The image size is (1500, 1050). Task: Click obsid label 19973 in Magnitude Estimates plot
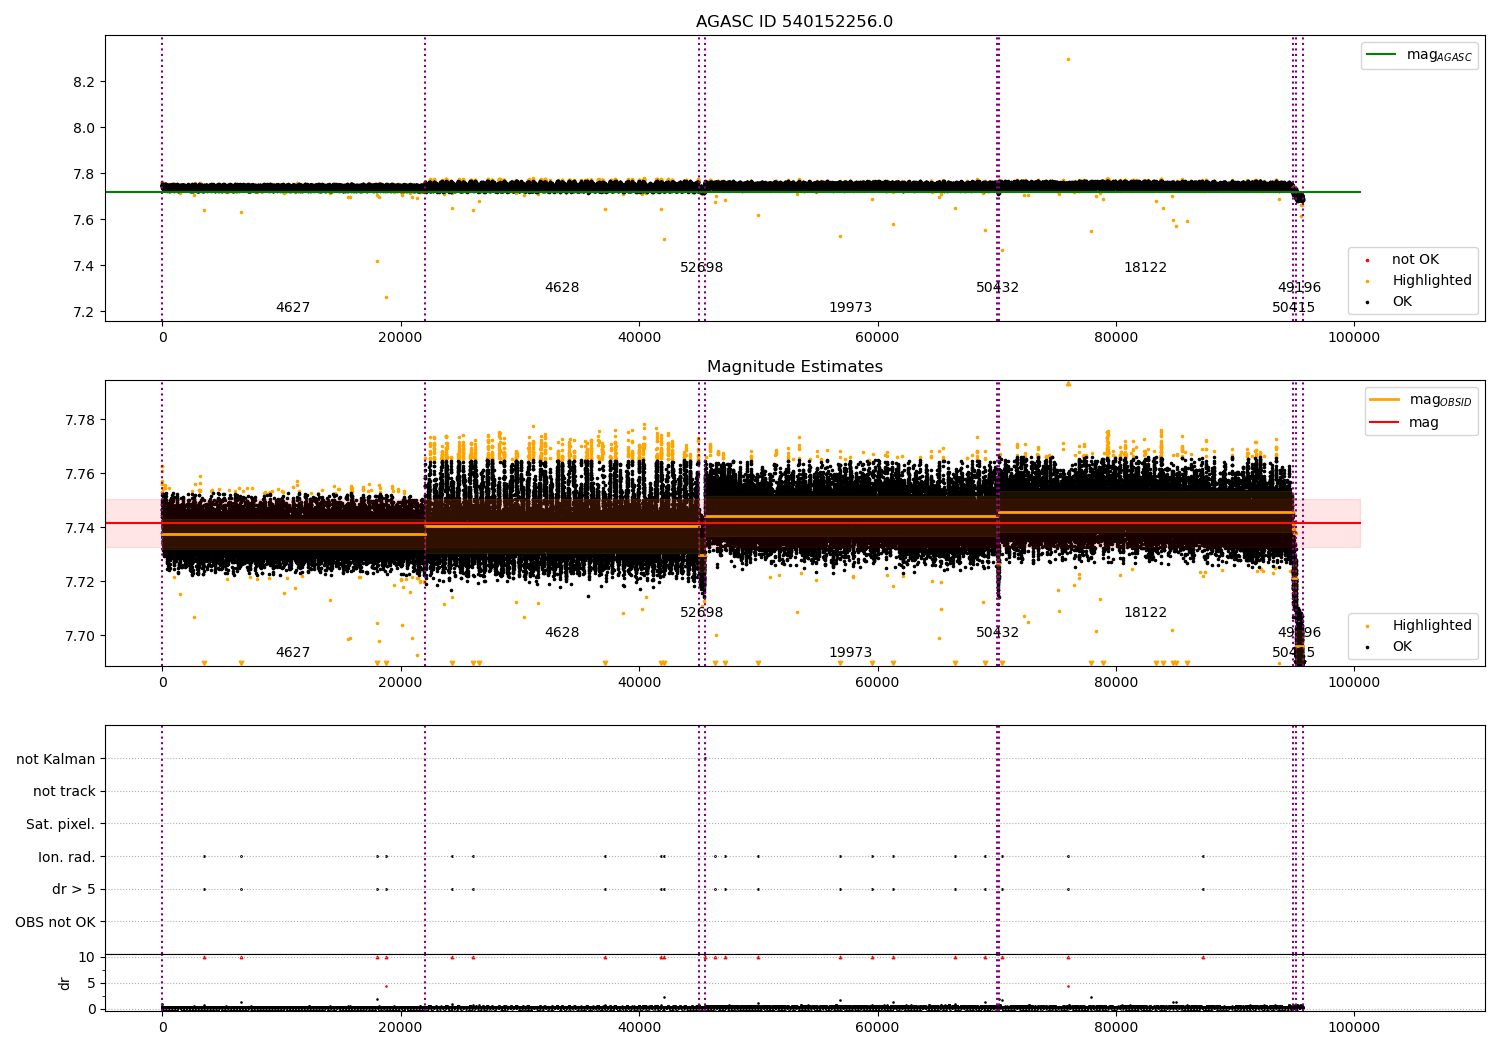tap(850, 653)
